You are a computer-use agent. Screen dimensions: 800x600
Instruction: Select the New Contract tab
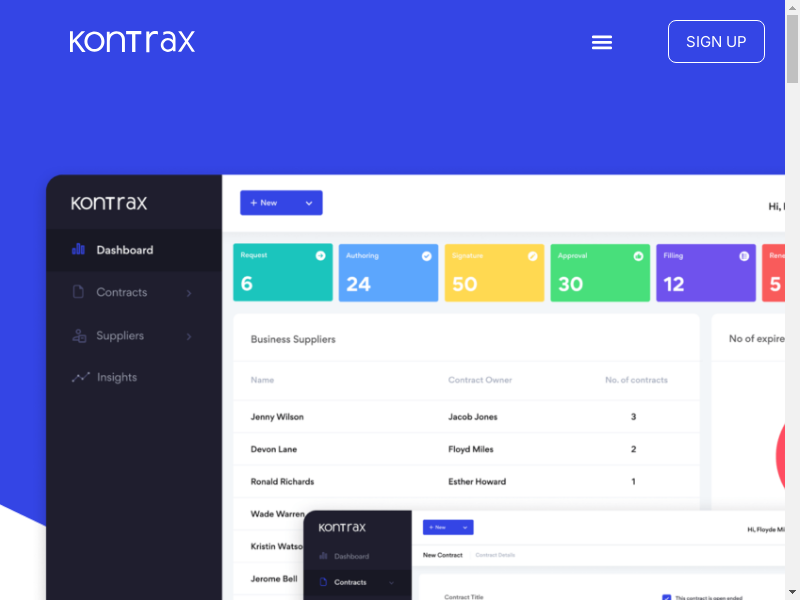(x=442, y=554)
